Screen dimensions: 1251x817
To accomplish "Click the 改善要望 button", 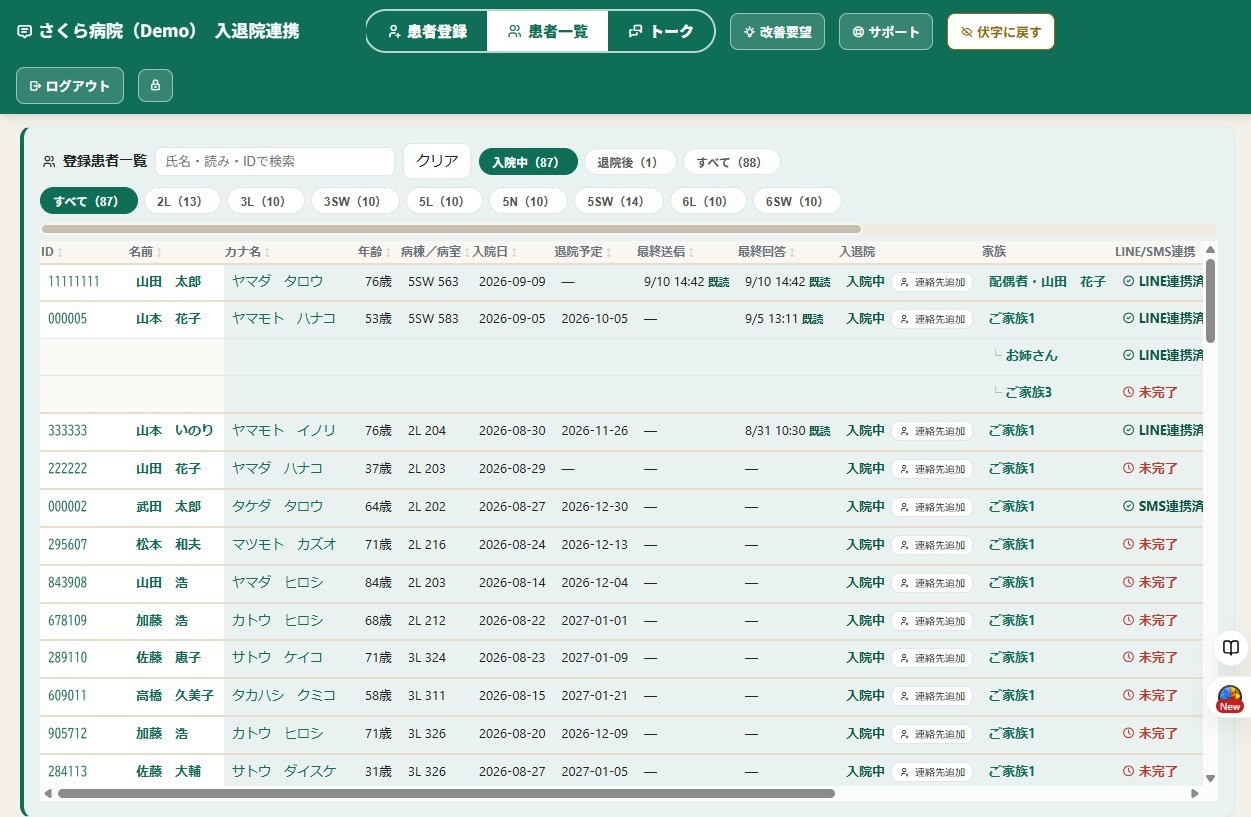I will pyautogui.click(x=777, y=31).
